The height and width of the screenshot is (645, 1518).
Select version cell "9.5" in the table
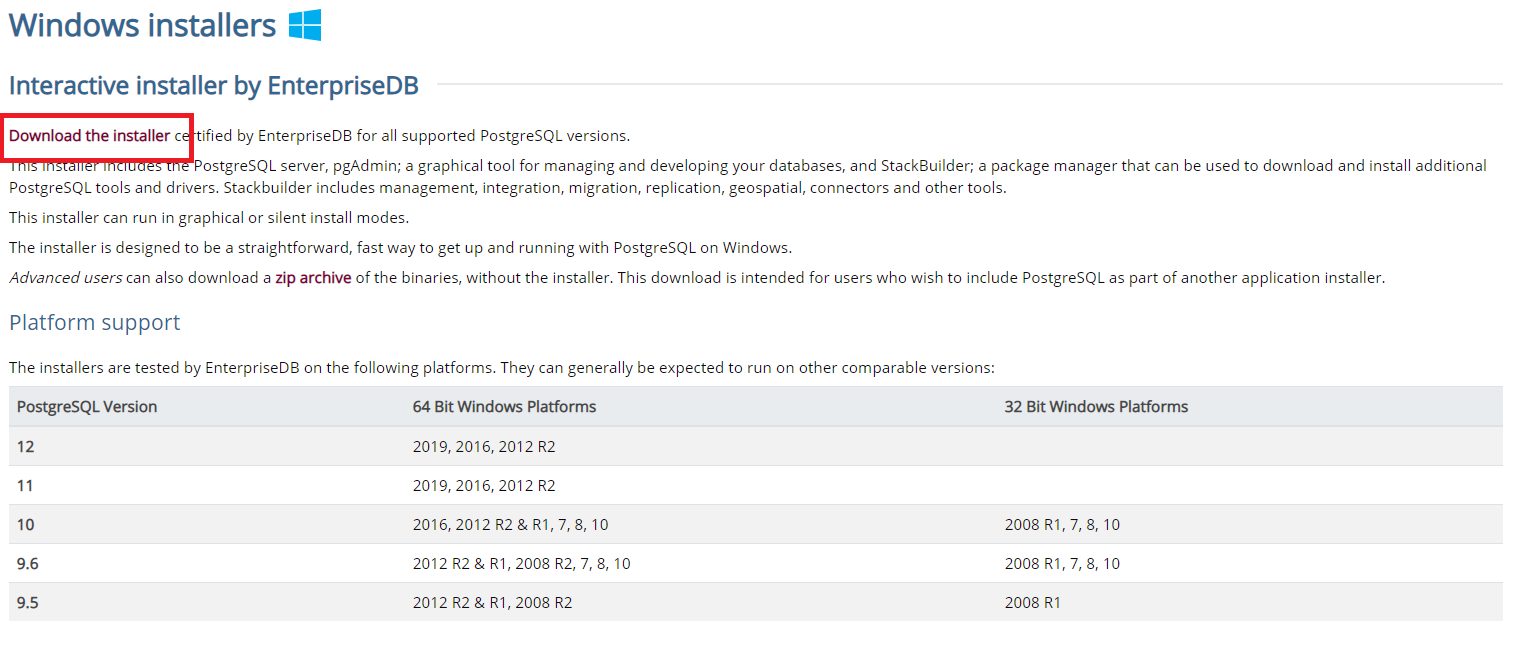(27, 603)
